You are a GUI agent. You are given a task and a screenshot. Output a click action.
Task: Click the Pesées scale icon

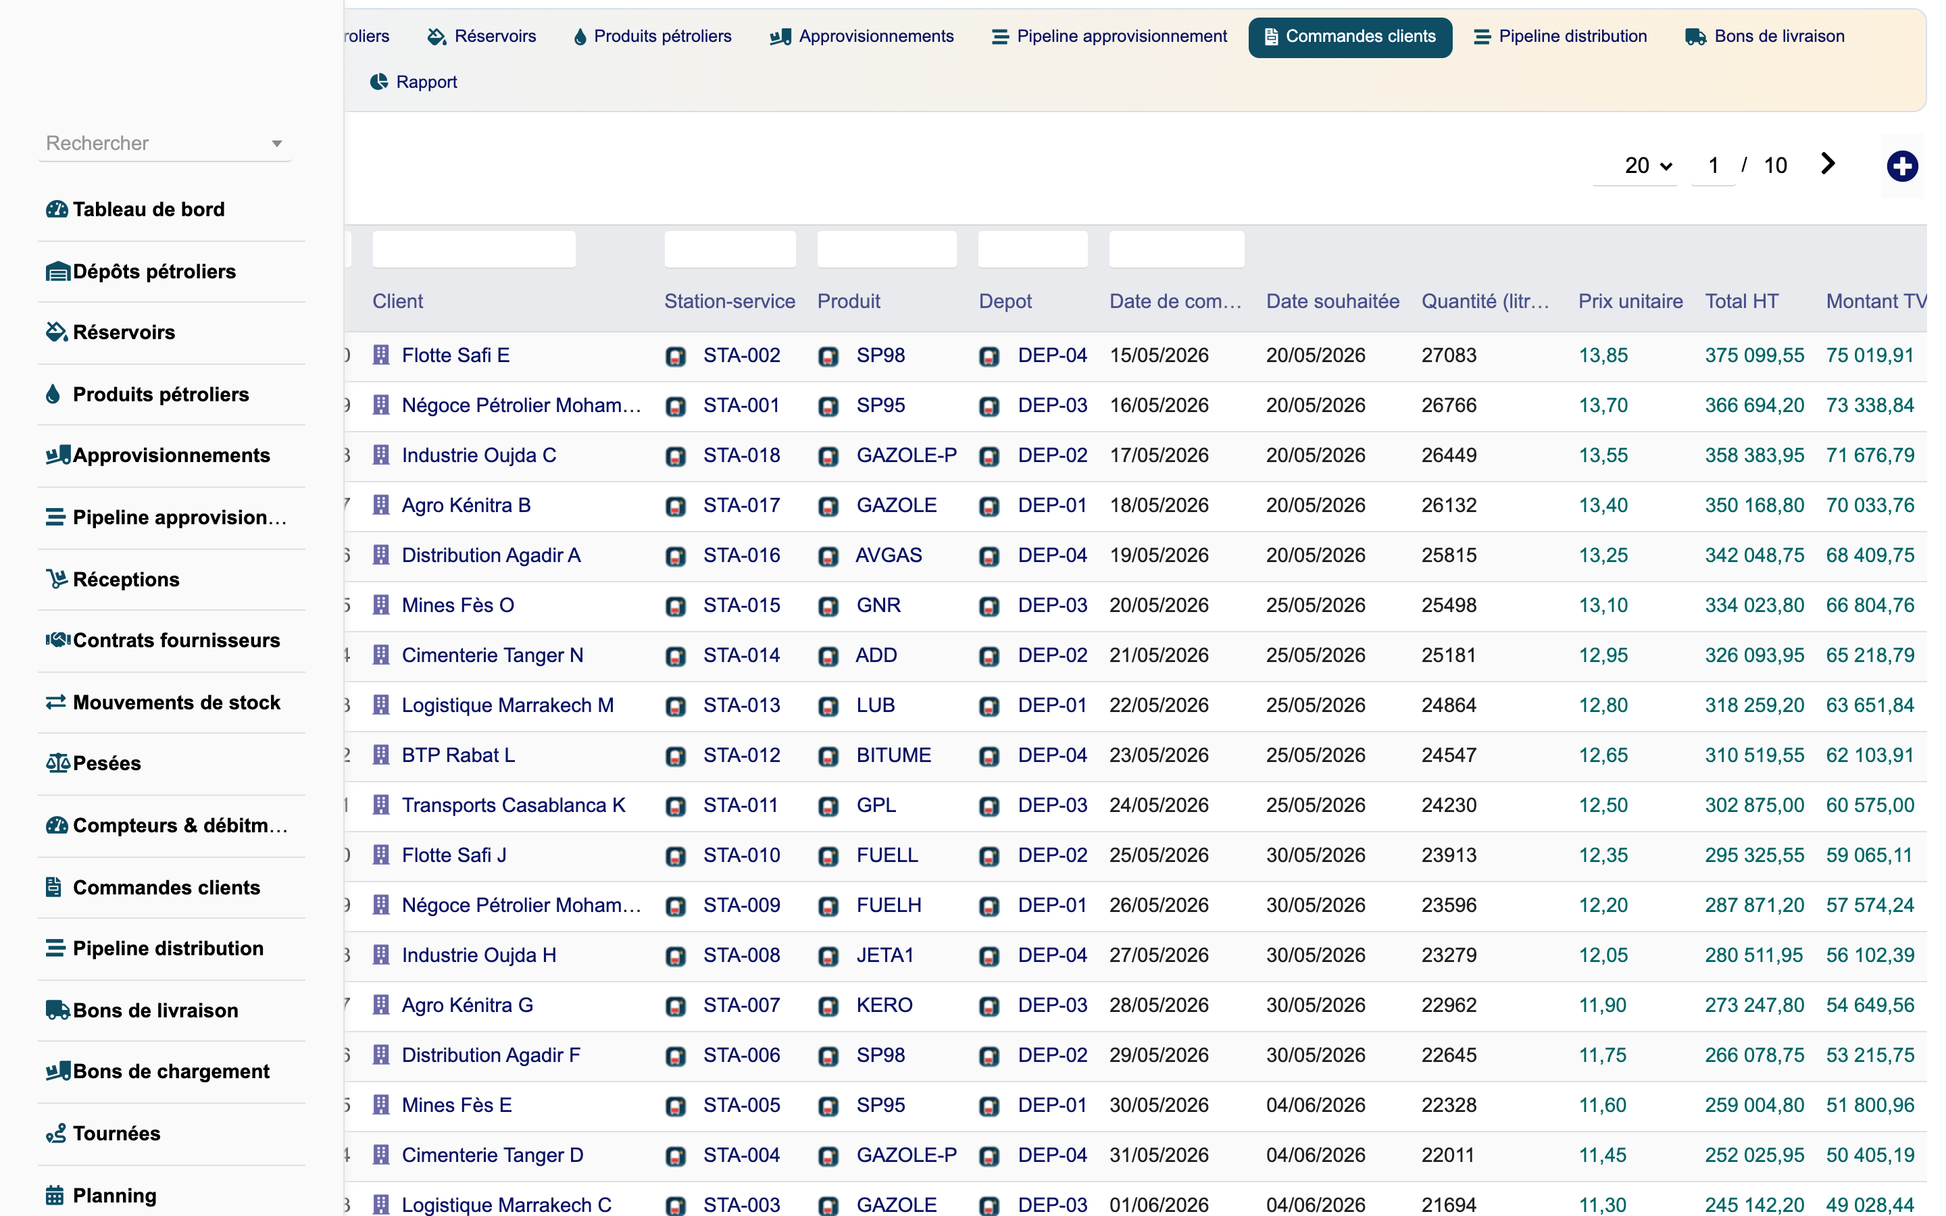click(x=57, y=763)
